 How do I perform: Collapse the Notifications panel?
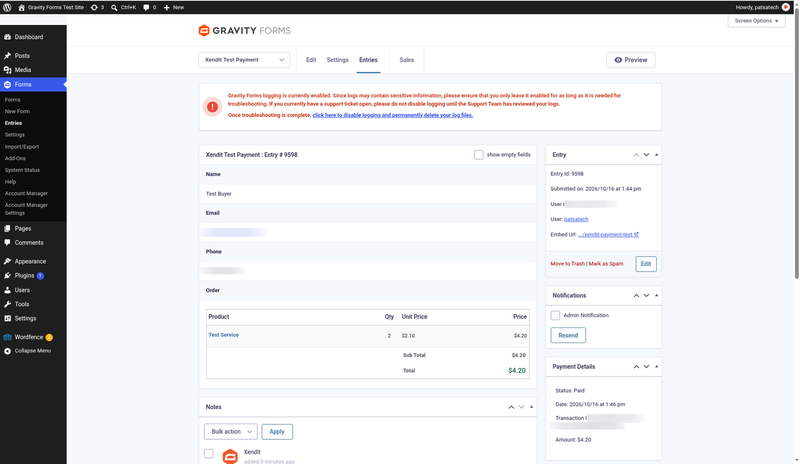point(657,296)
